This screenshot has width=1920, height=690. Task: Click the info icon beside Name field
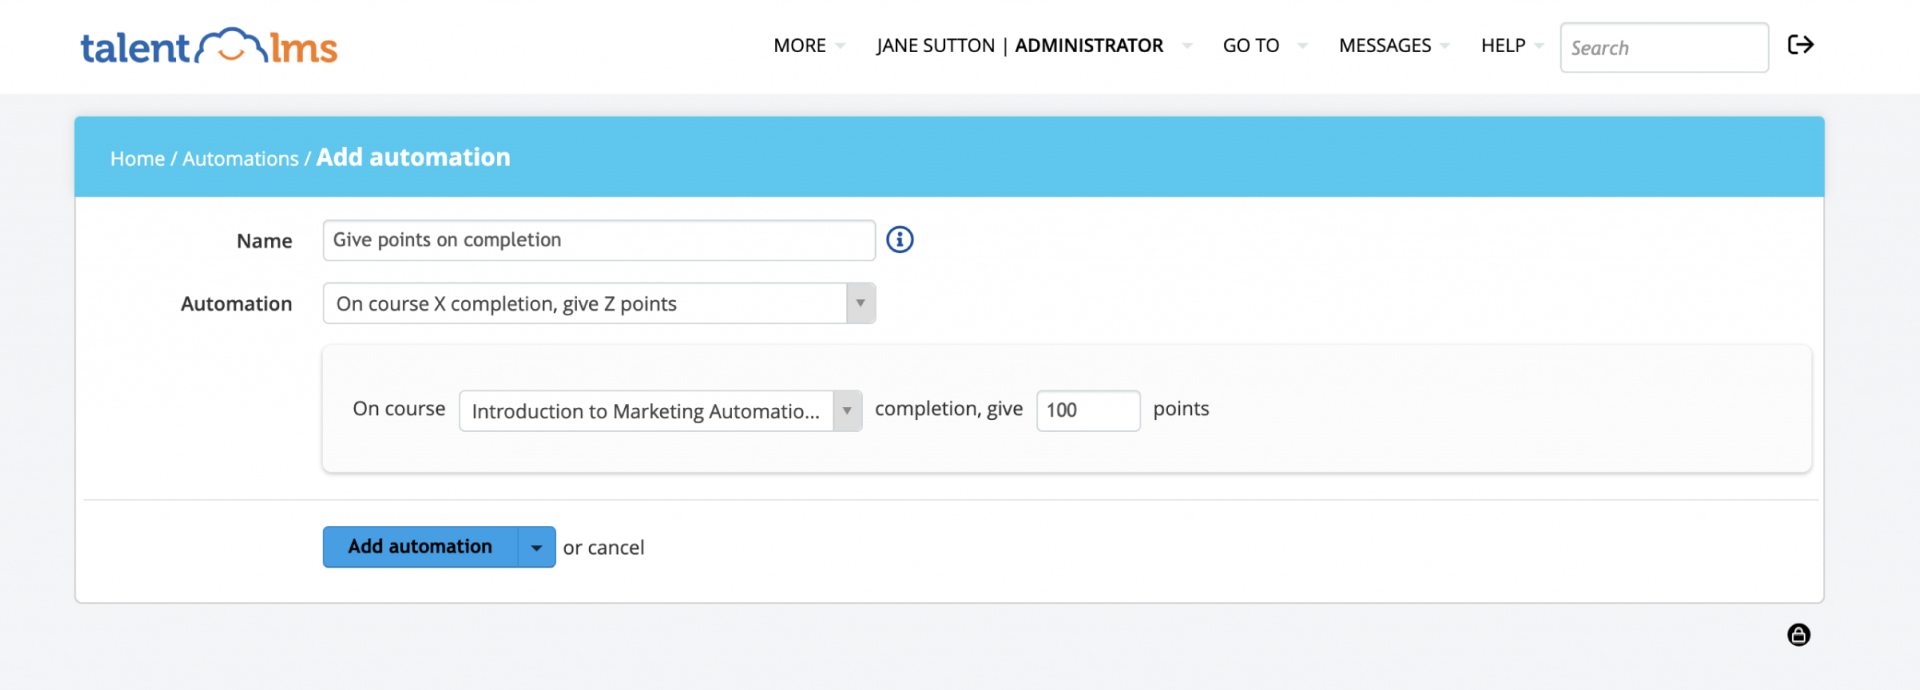tap(900, 240)
